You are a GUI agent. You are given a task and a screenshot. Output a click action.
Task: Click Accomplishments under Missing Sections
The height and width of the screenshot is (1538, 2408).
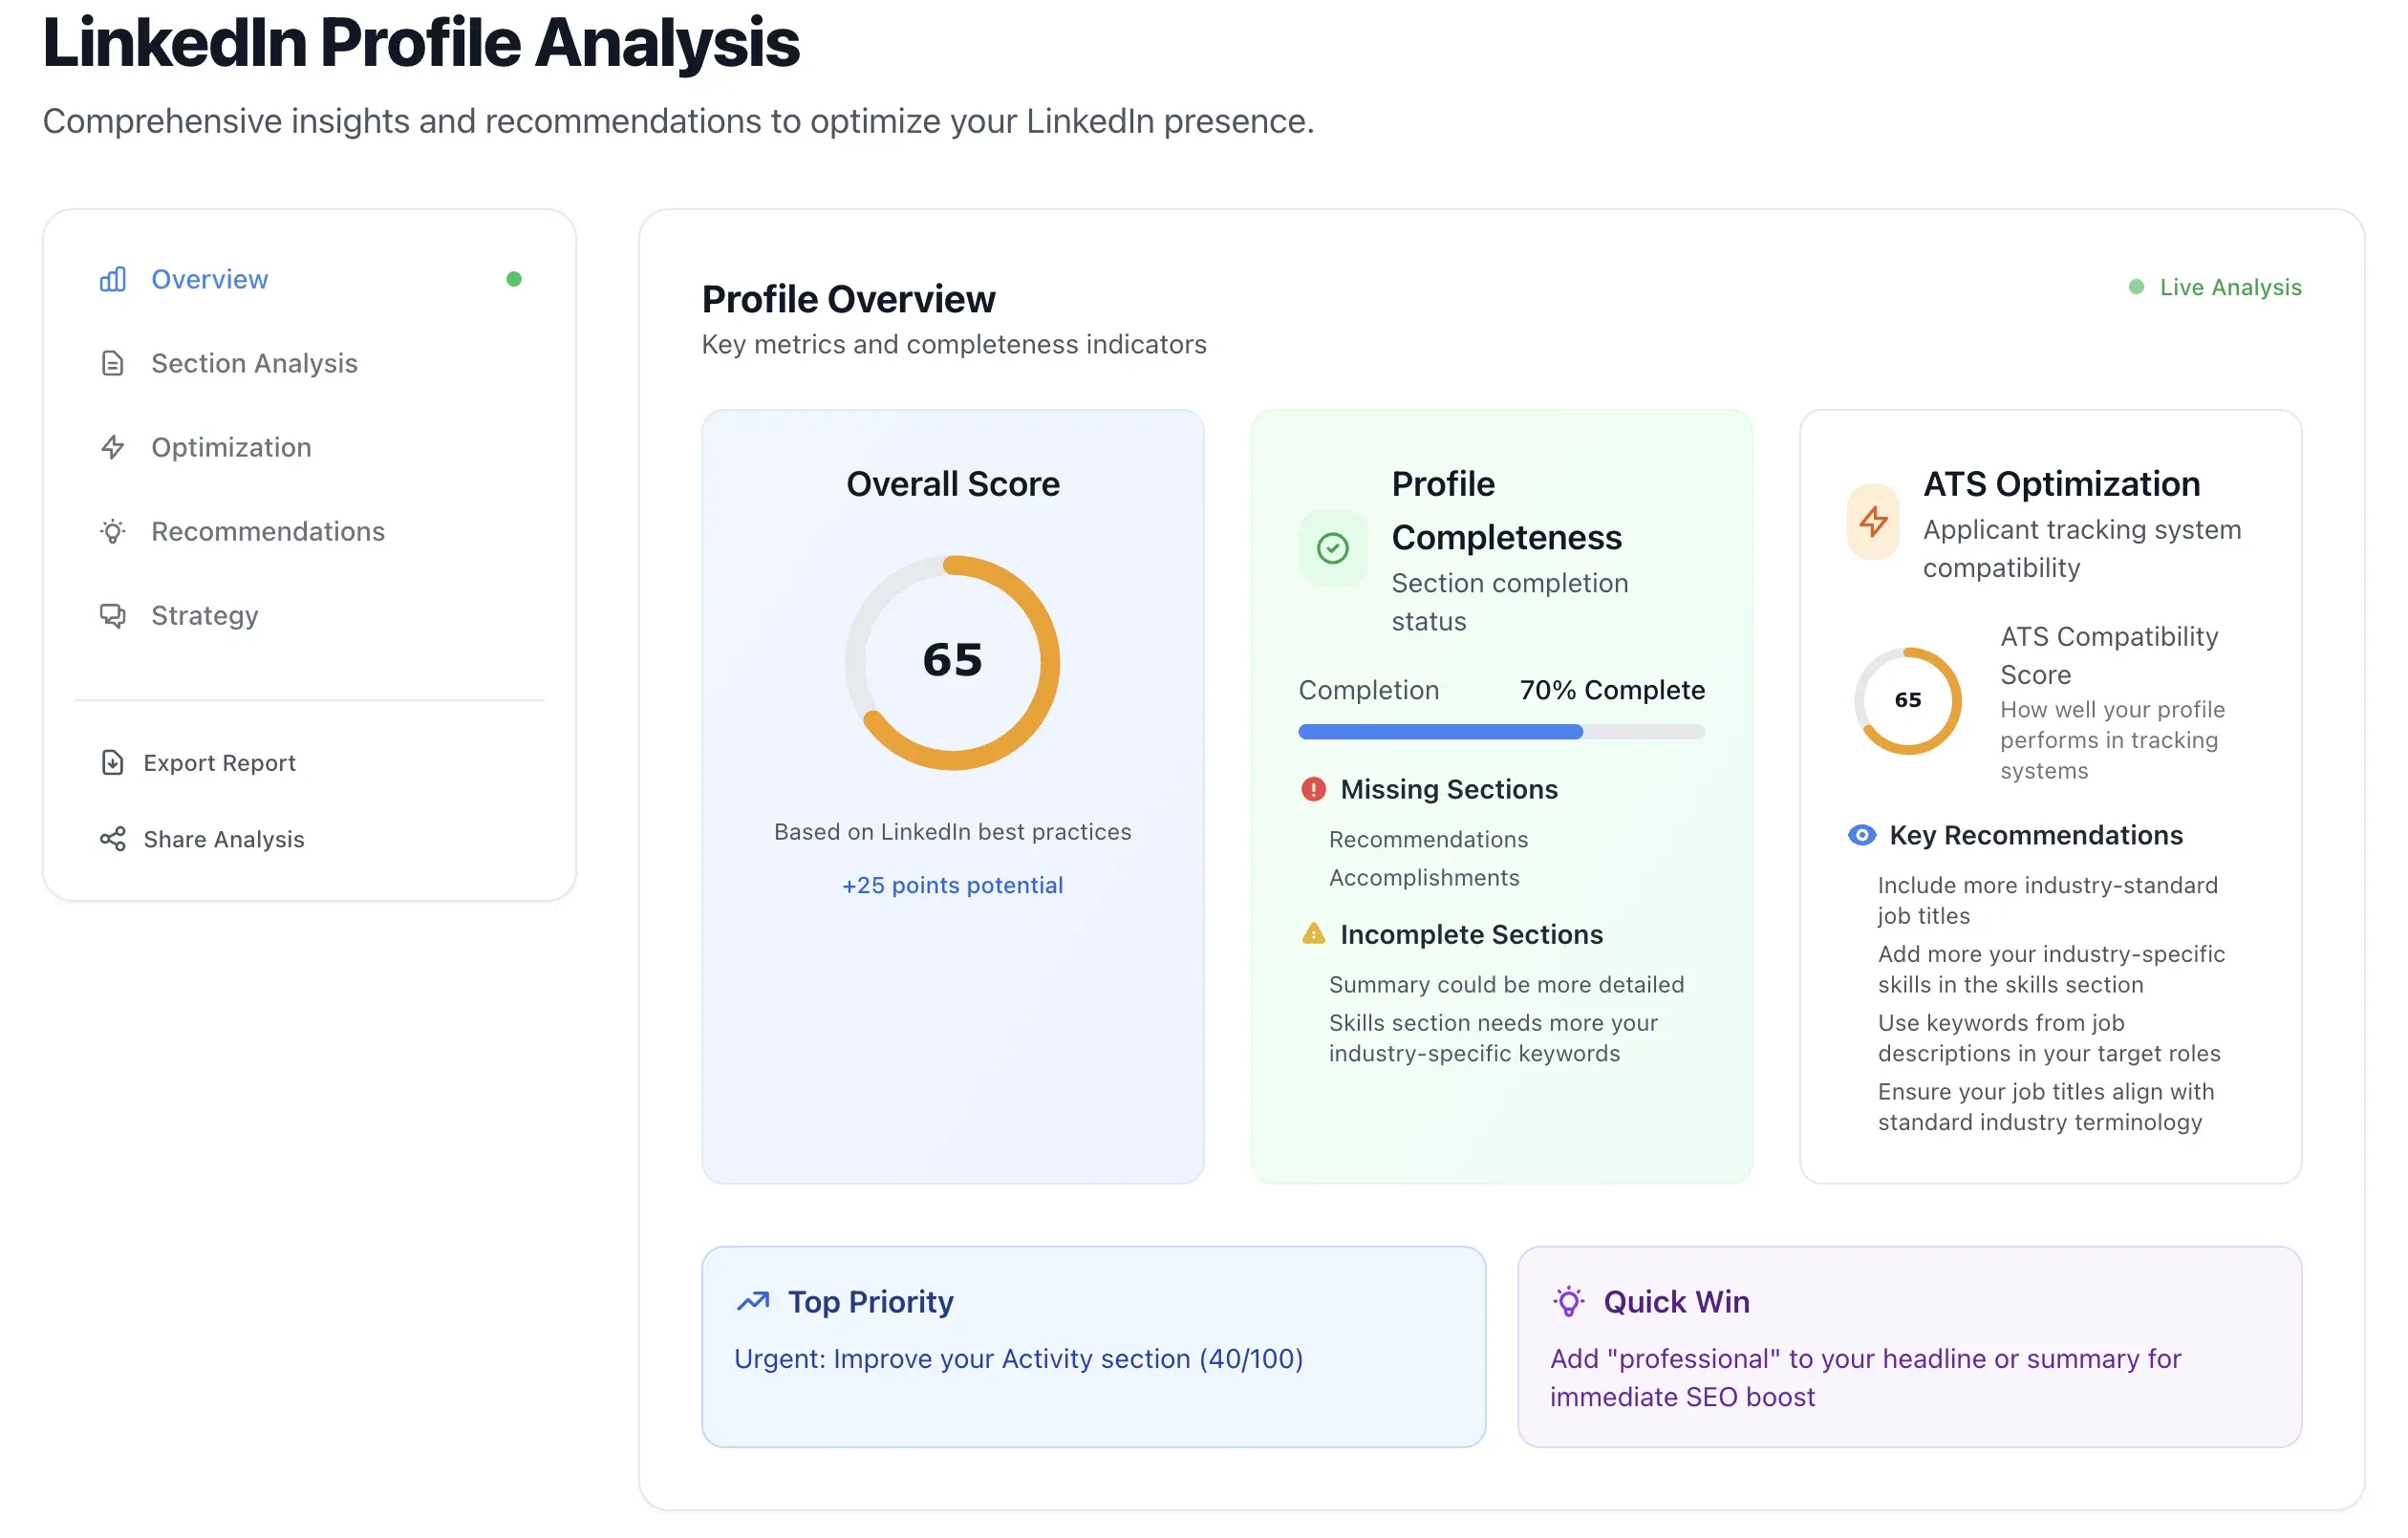point(1424,877)
